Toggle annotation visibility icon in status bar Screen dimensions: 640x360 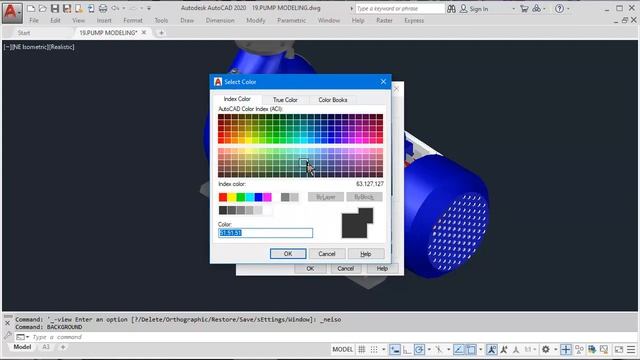pyautogui.click(x=492, y=349)
